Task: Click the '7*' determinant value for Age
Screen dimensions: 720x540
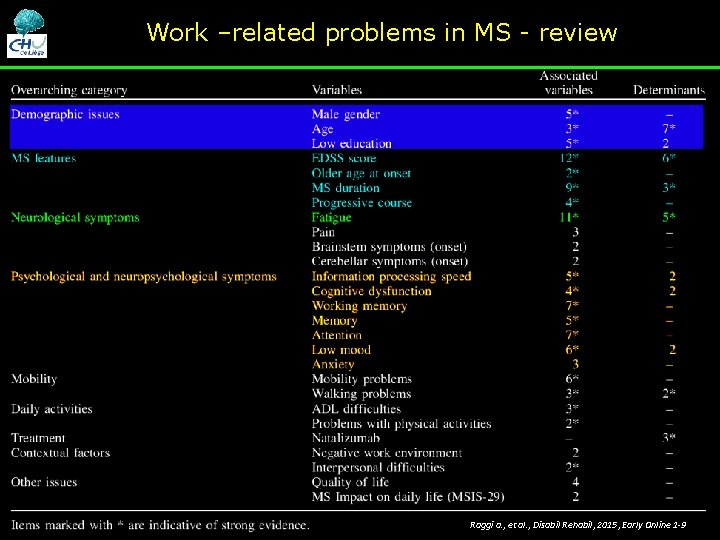Action: pyautogui.click(x=669, y=129)
